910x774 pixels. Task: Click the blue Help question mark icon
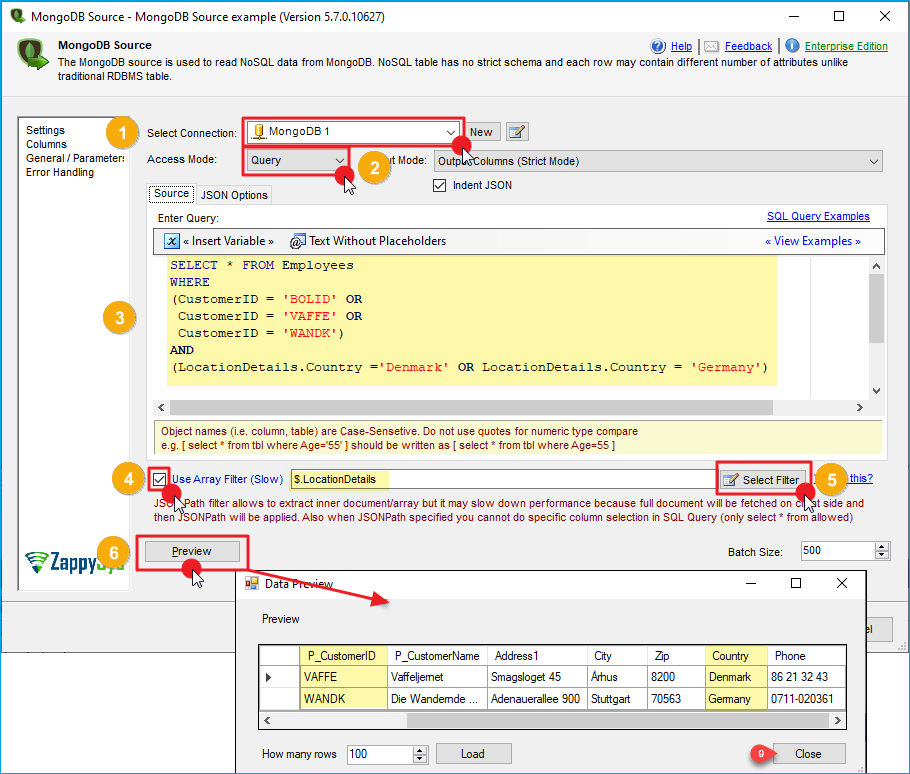point(658,46)
